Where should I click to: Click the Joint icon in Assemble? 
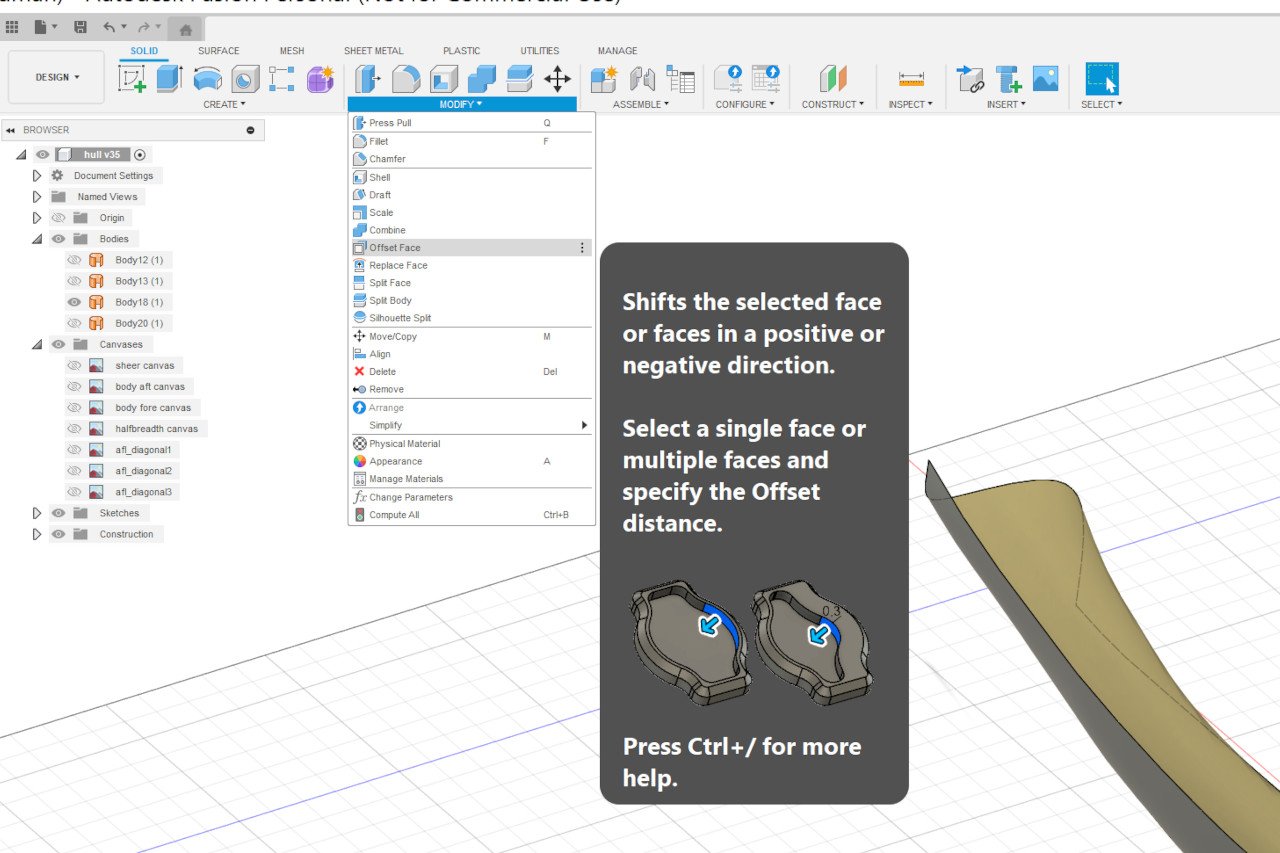pyautogui.click(x=642, y=79)
